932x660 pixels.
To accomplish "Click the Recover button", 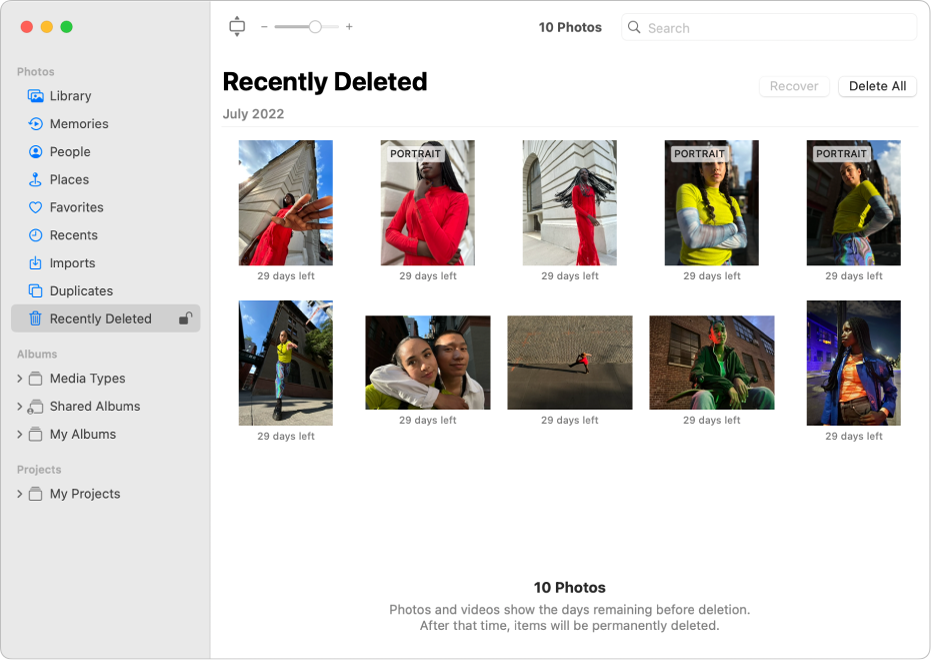I will point(794,86).
